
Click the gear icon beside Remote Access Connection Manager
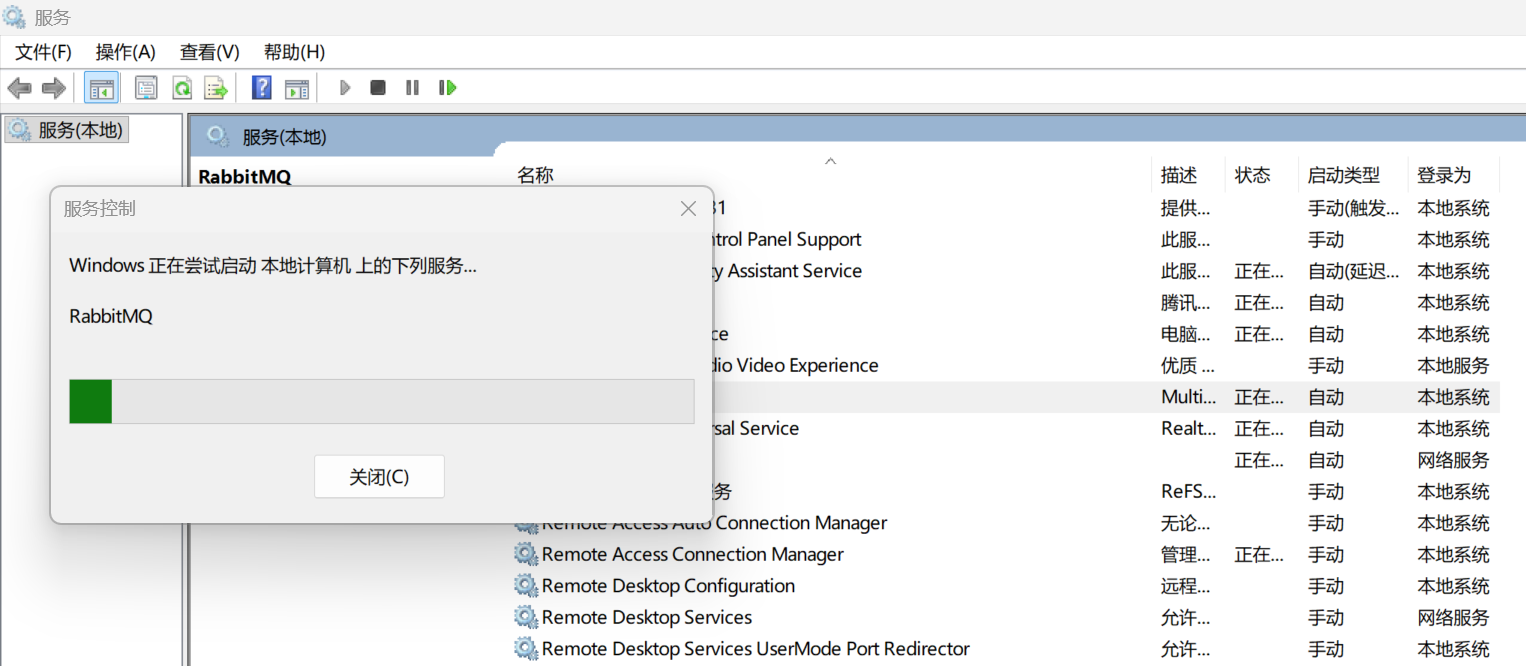(526, 554)
